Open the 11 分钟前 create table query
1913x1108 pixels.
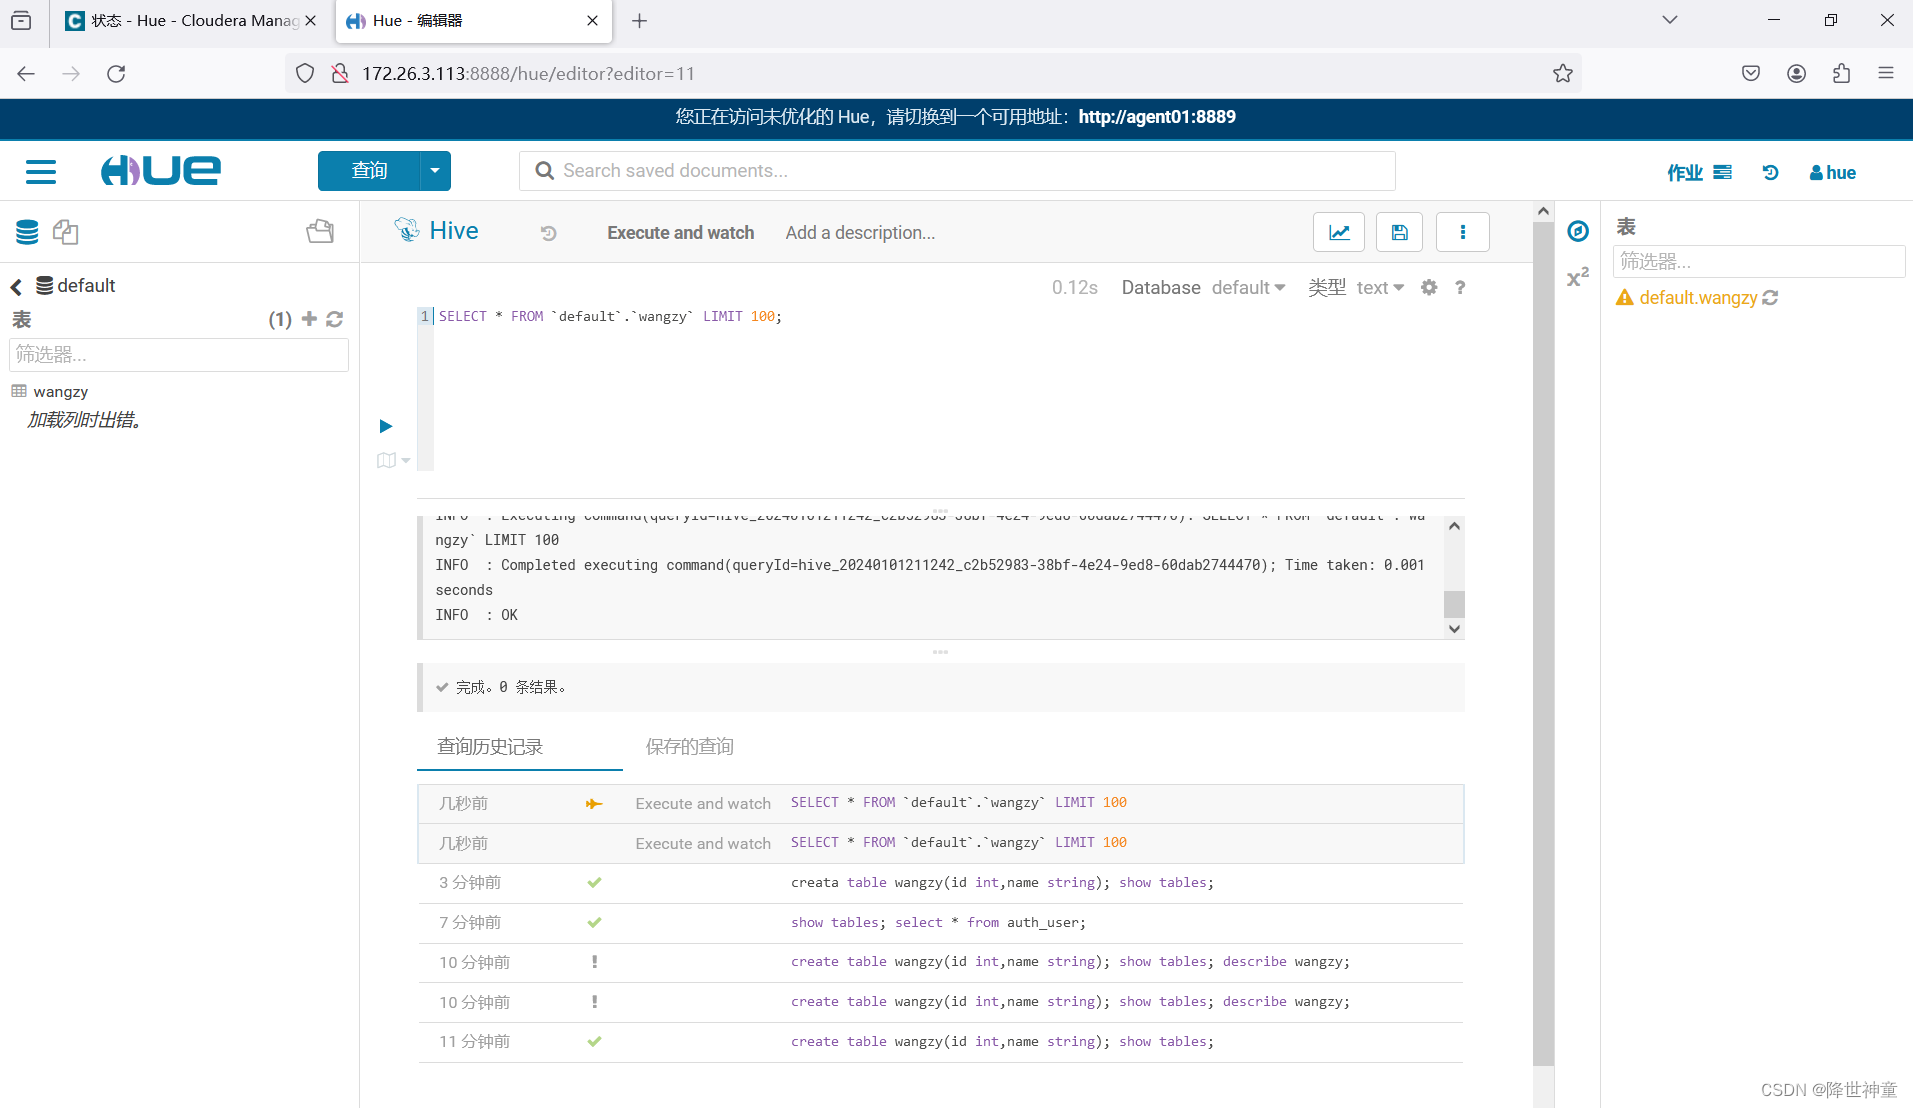pyautogui.click(x=940, y=1042)
